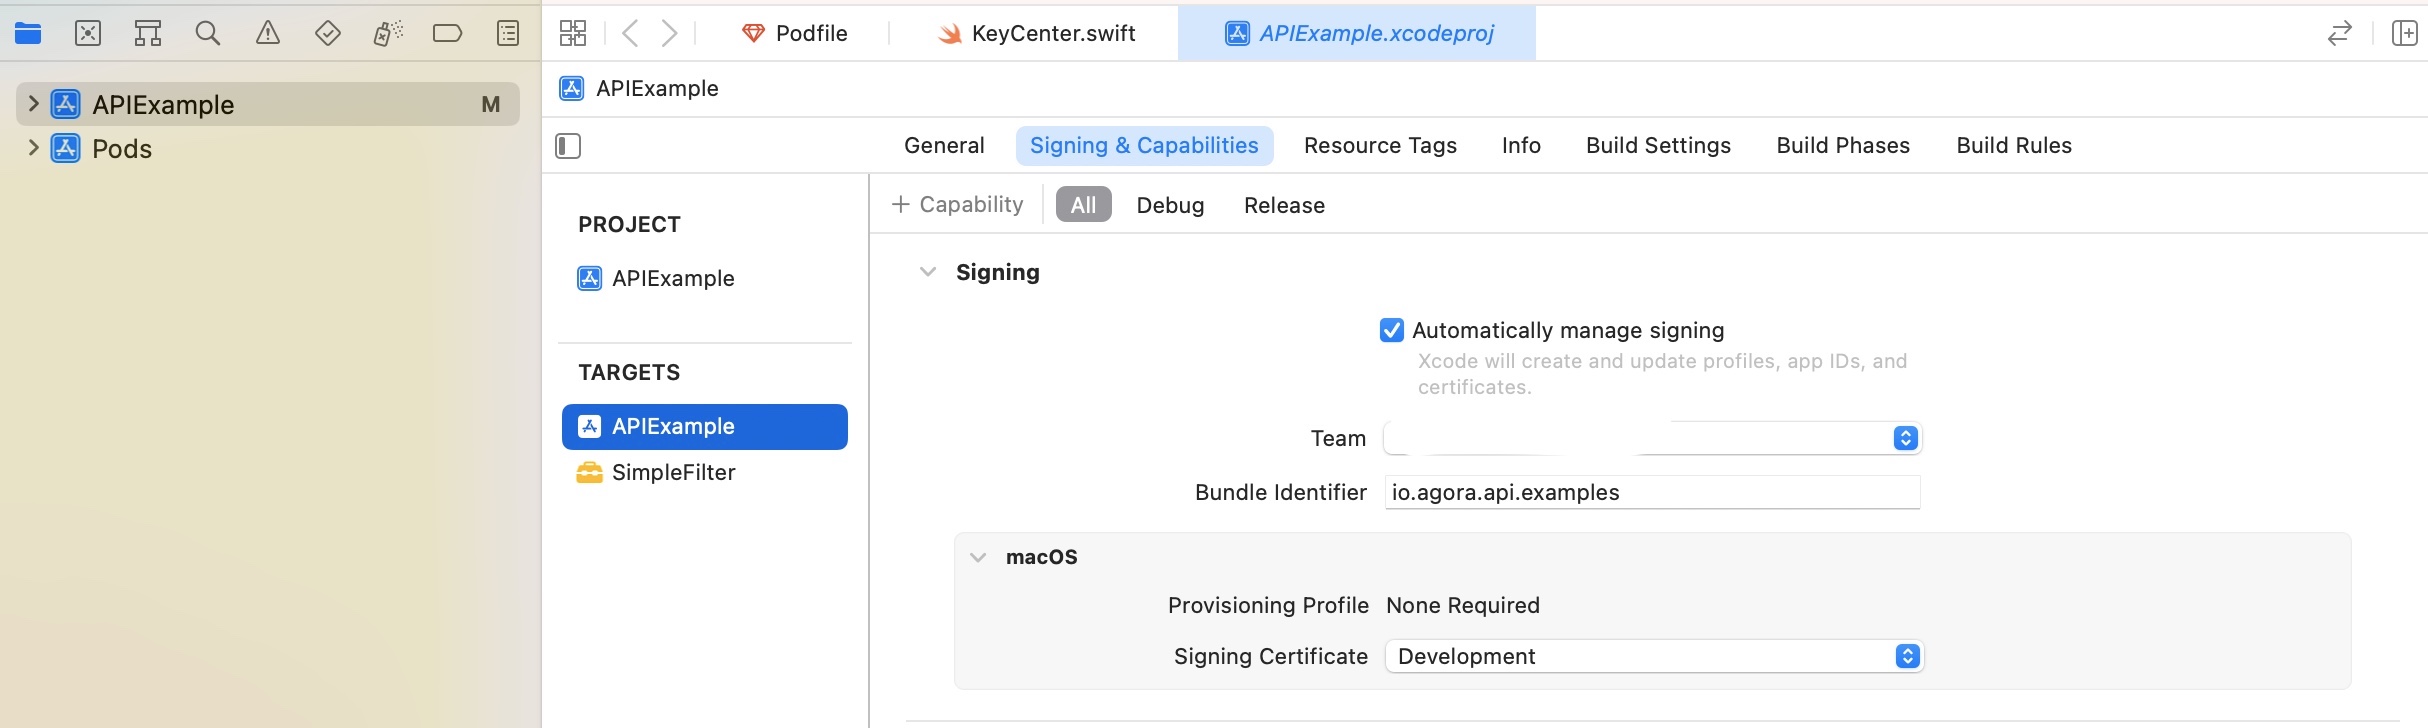Add a capability with + Capability
2428x728 pixels.
point(957,205)
